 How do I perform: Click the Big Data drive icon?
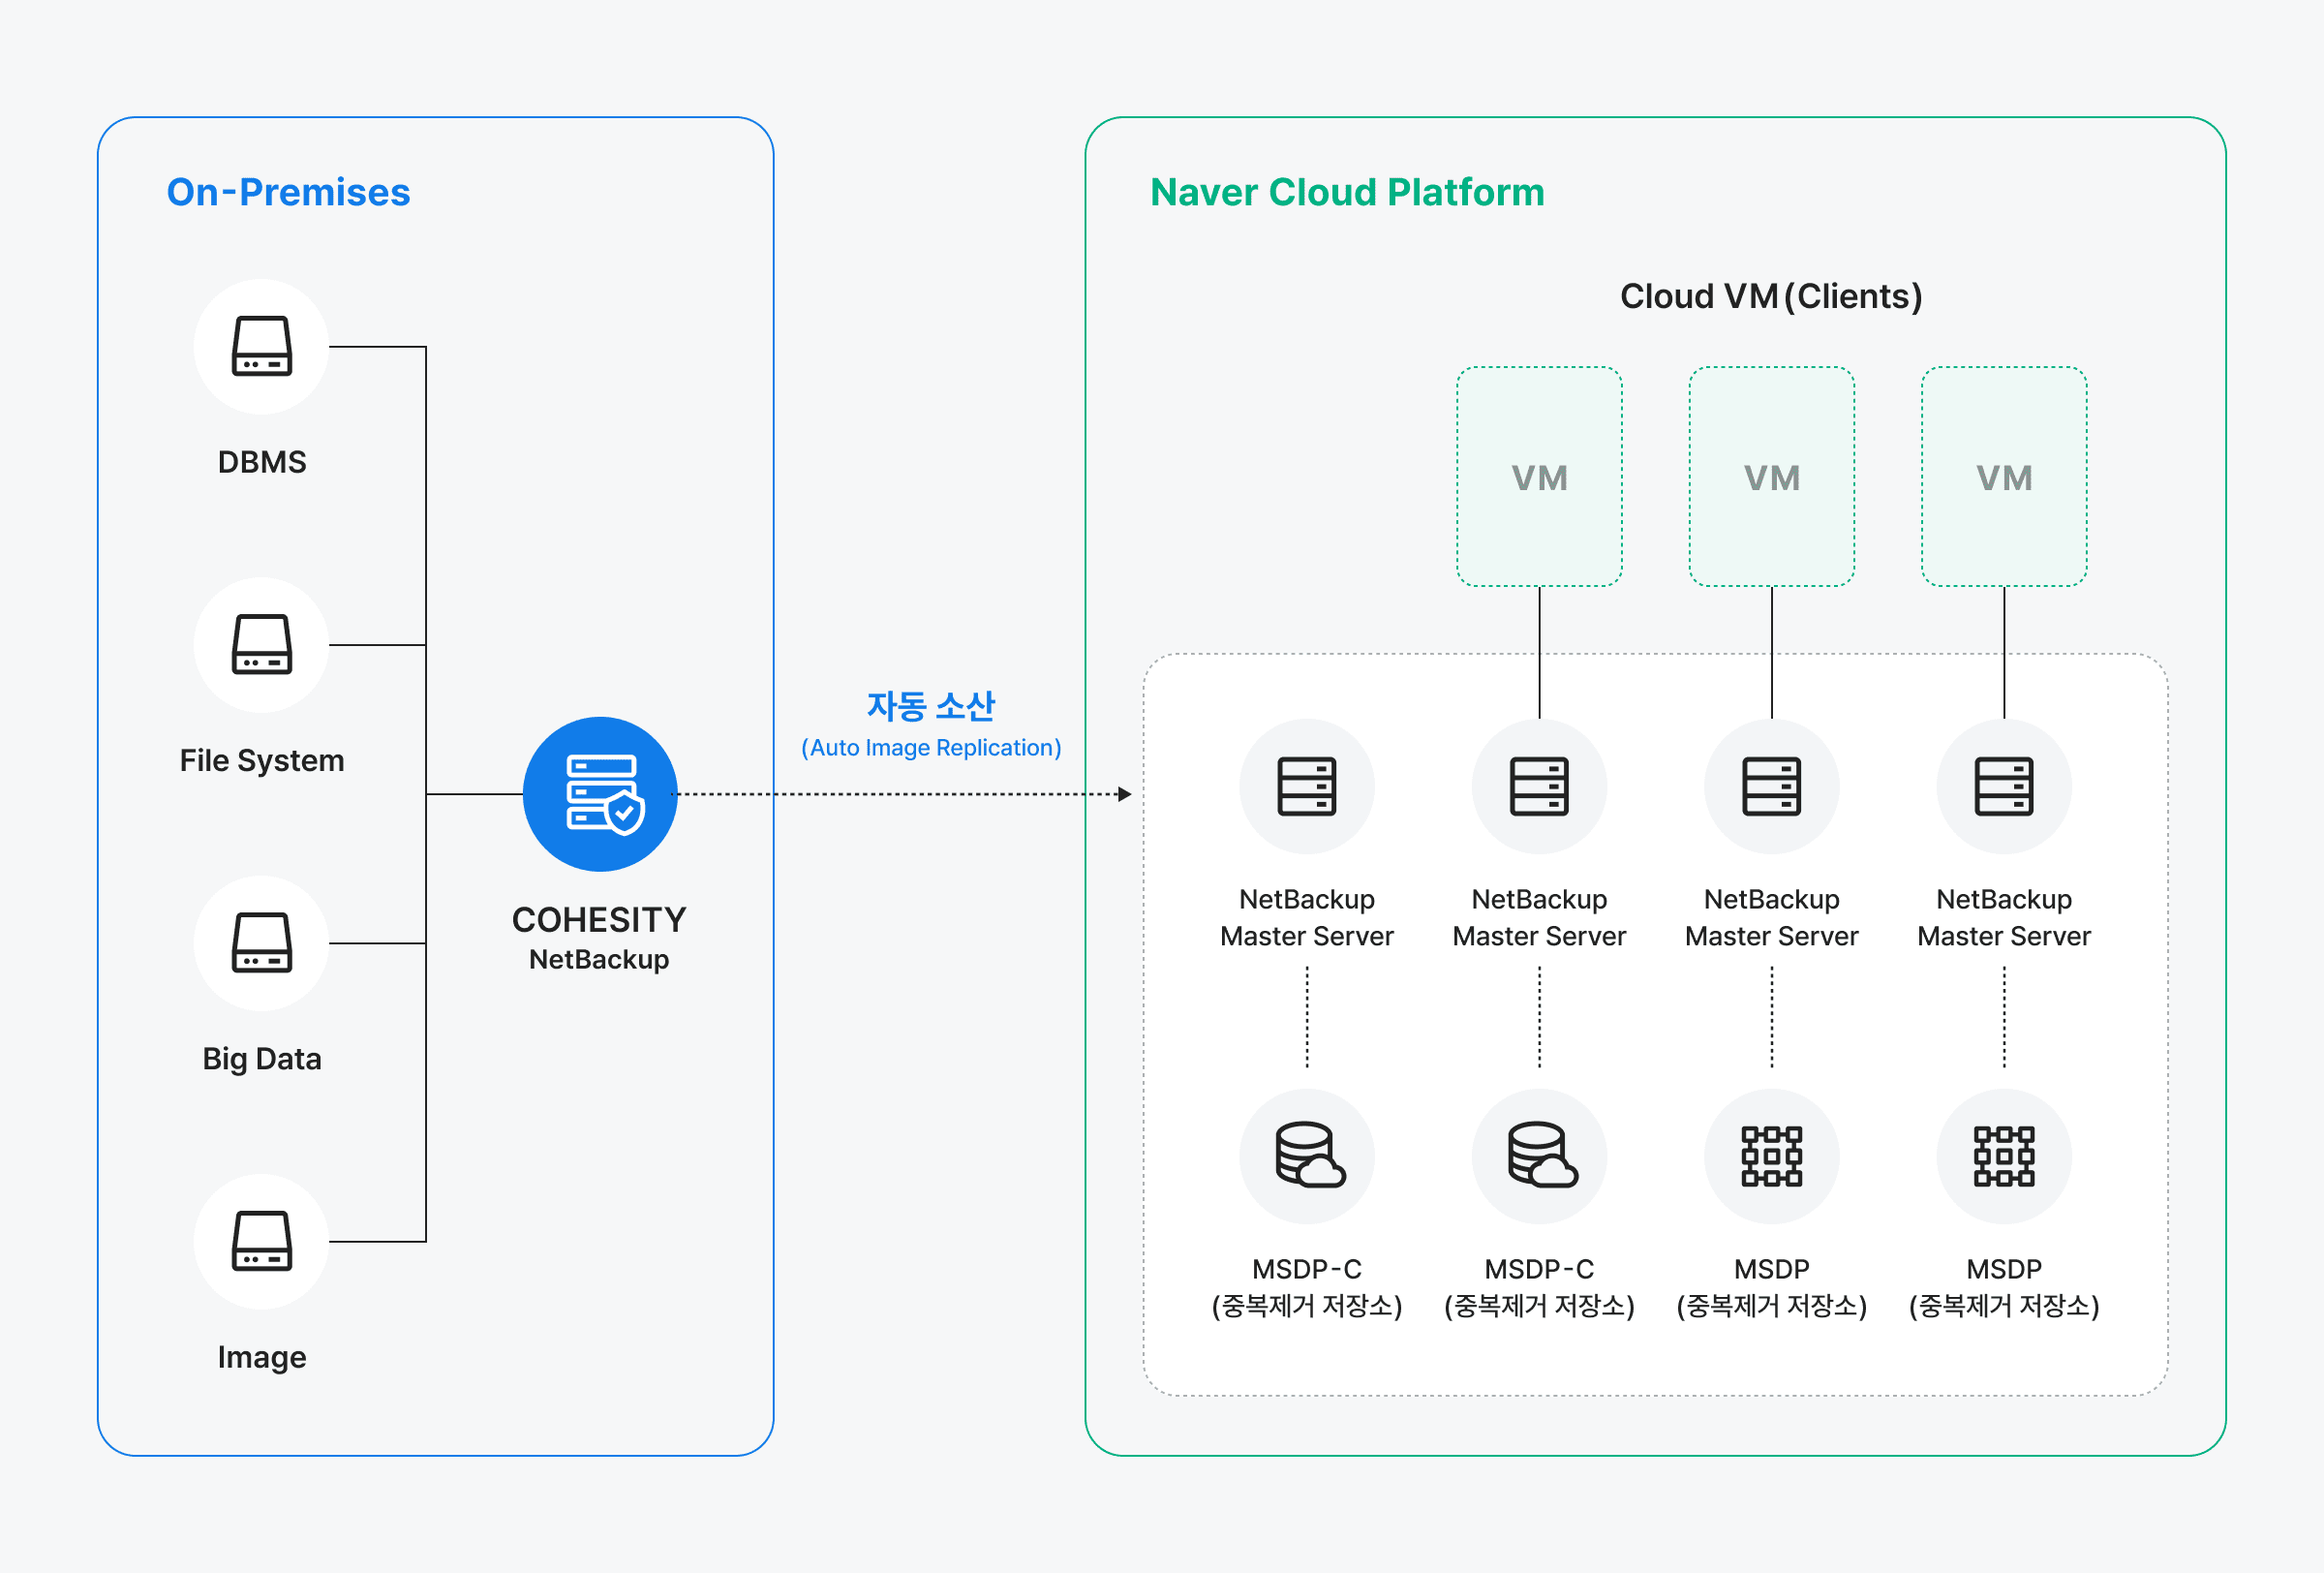pos(261,943)
